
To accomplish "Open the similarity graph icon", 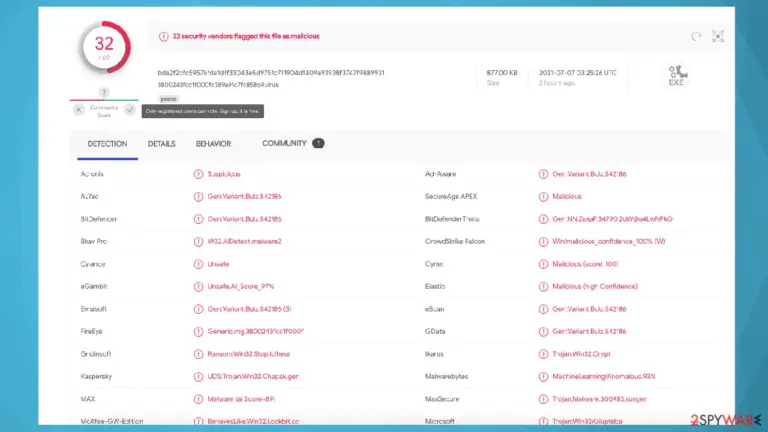I will pos(718,36).
